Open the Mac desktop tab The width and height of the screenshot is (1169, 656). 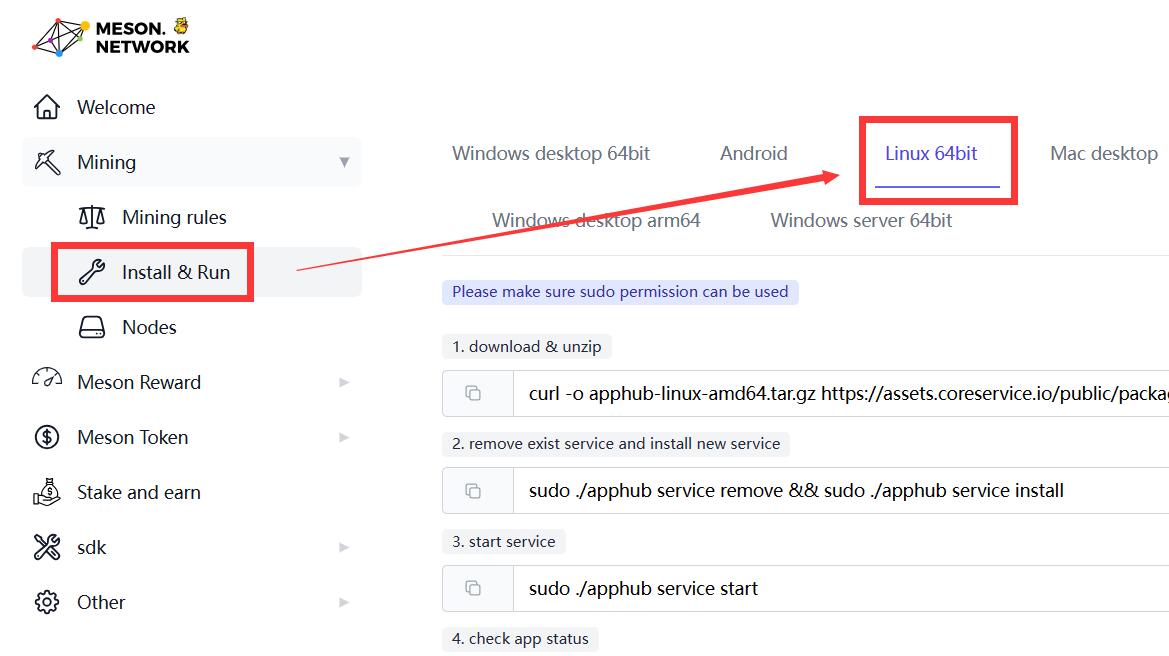1104,154
